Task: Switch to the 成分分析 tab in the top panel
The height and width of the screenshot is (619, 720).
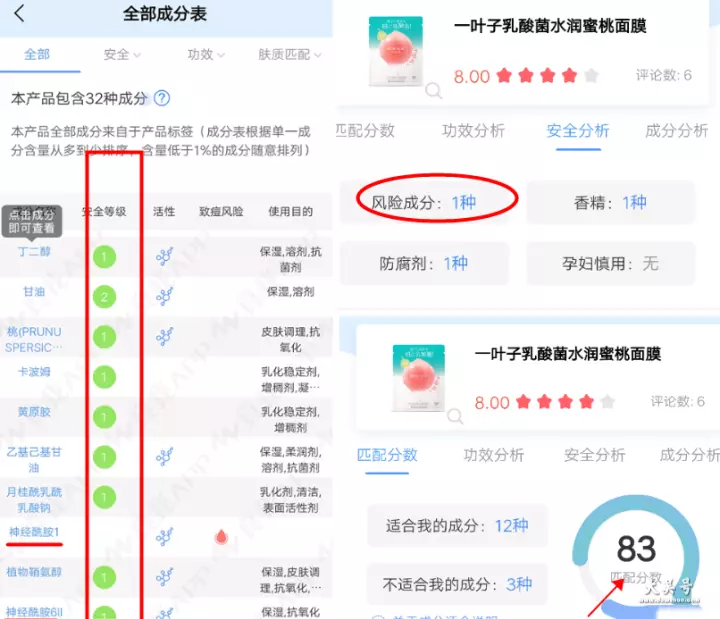Action: coord(676,131)
